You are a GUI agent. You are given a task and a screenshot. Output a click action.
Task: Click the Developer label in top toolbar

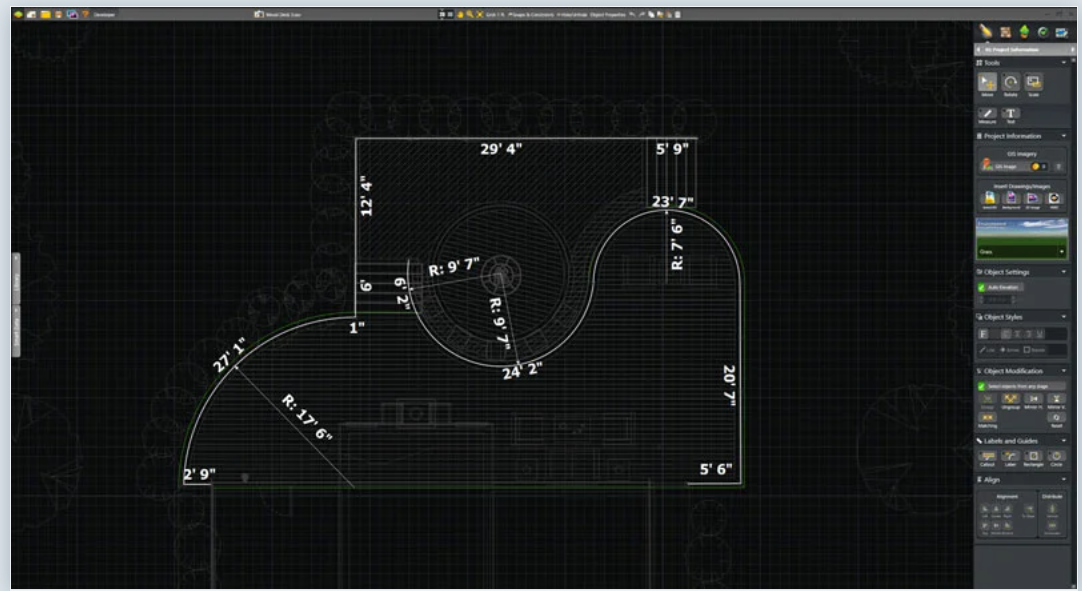(104, 14)
